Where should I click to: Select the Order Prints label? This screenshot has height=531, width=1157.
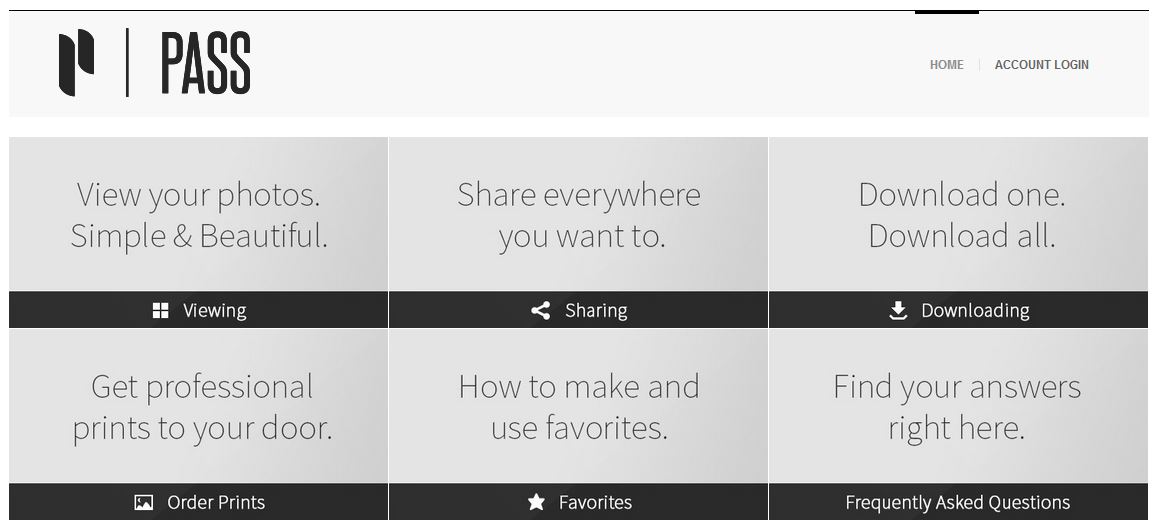[216, 503]
